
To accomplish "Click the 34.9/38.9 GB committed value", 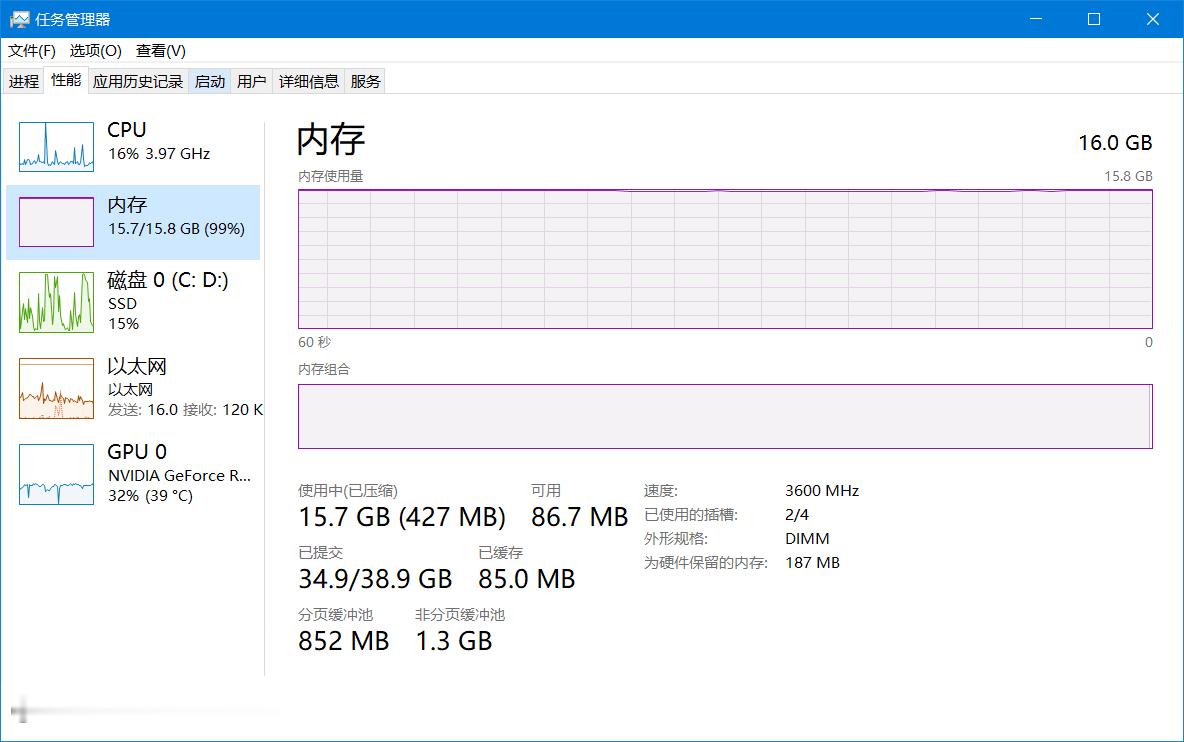I will [375, 579].
